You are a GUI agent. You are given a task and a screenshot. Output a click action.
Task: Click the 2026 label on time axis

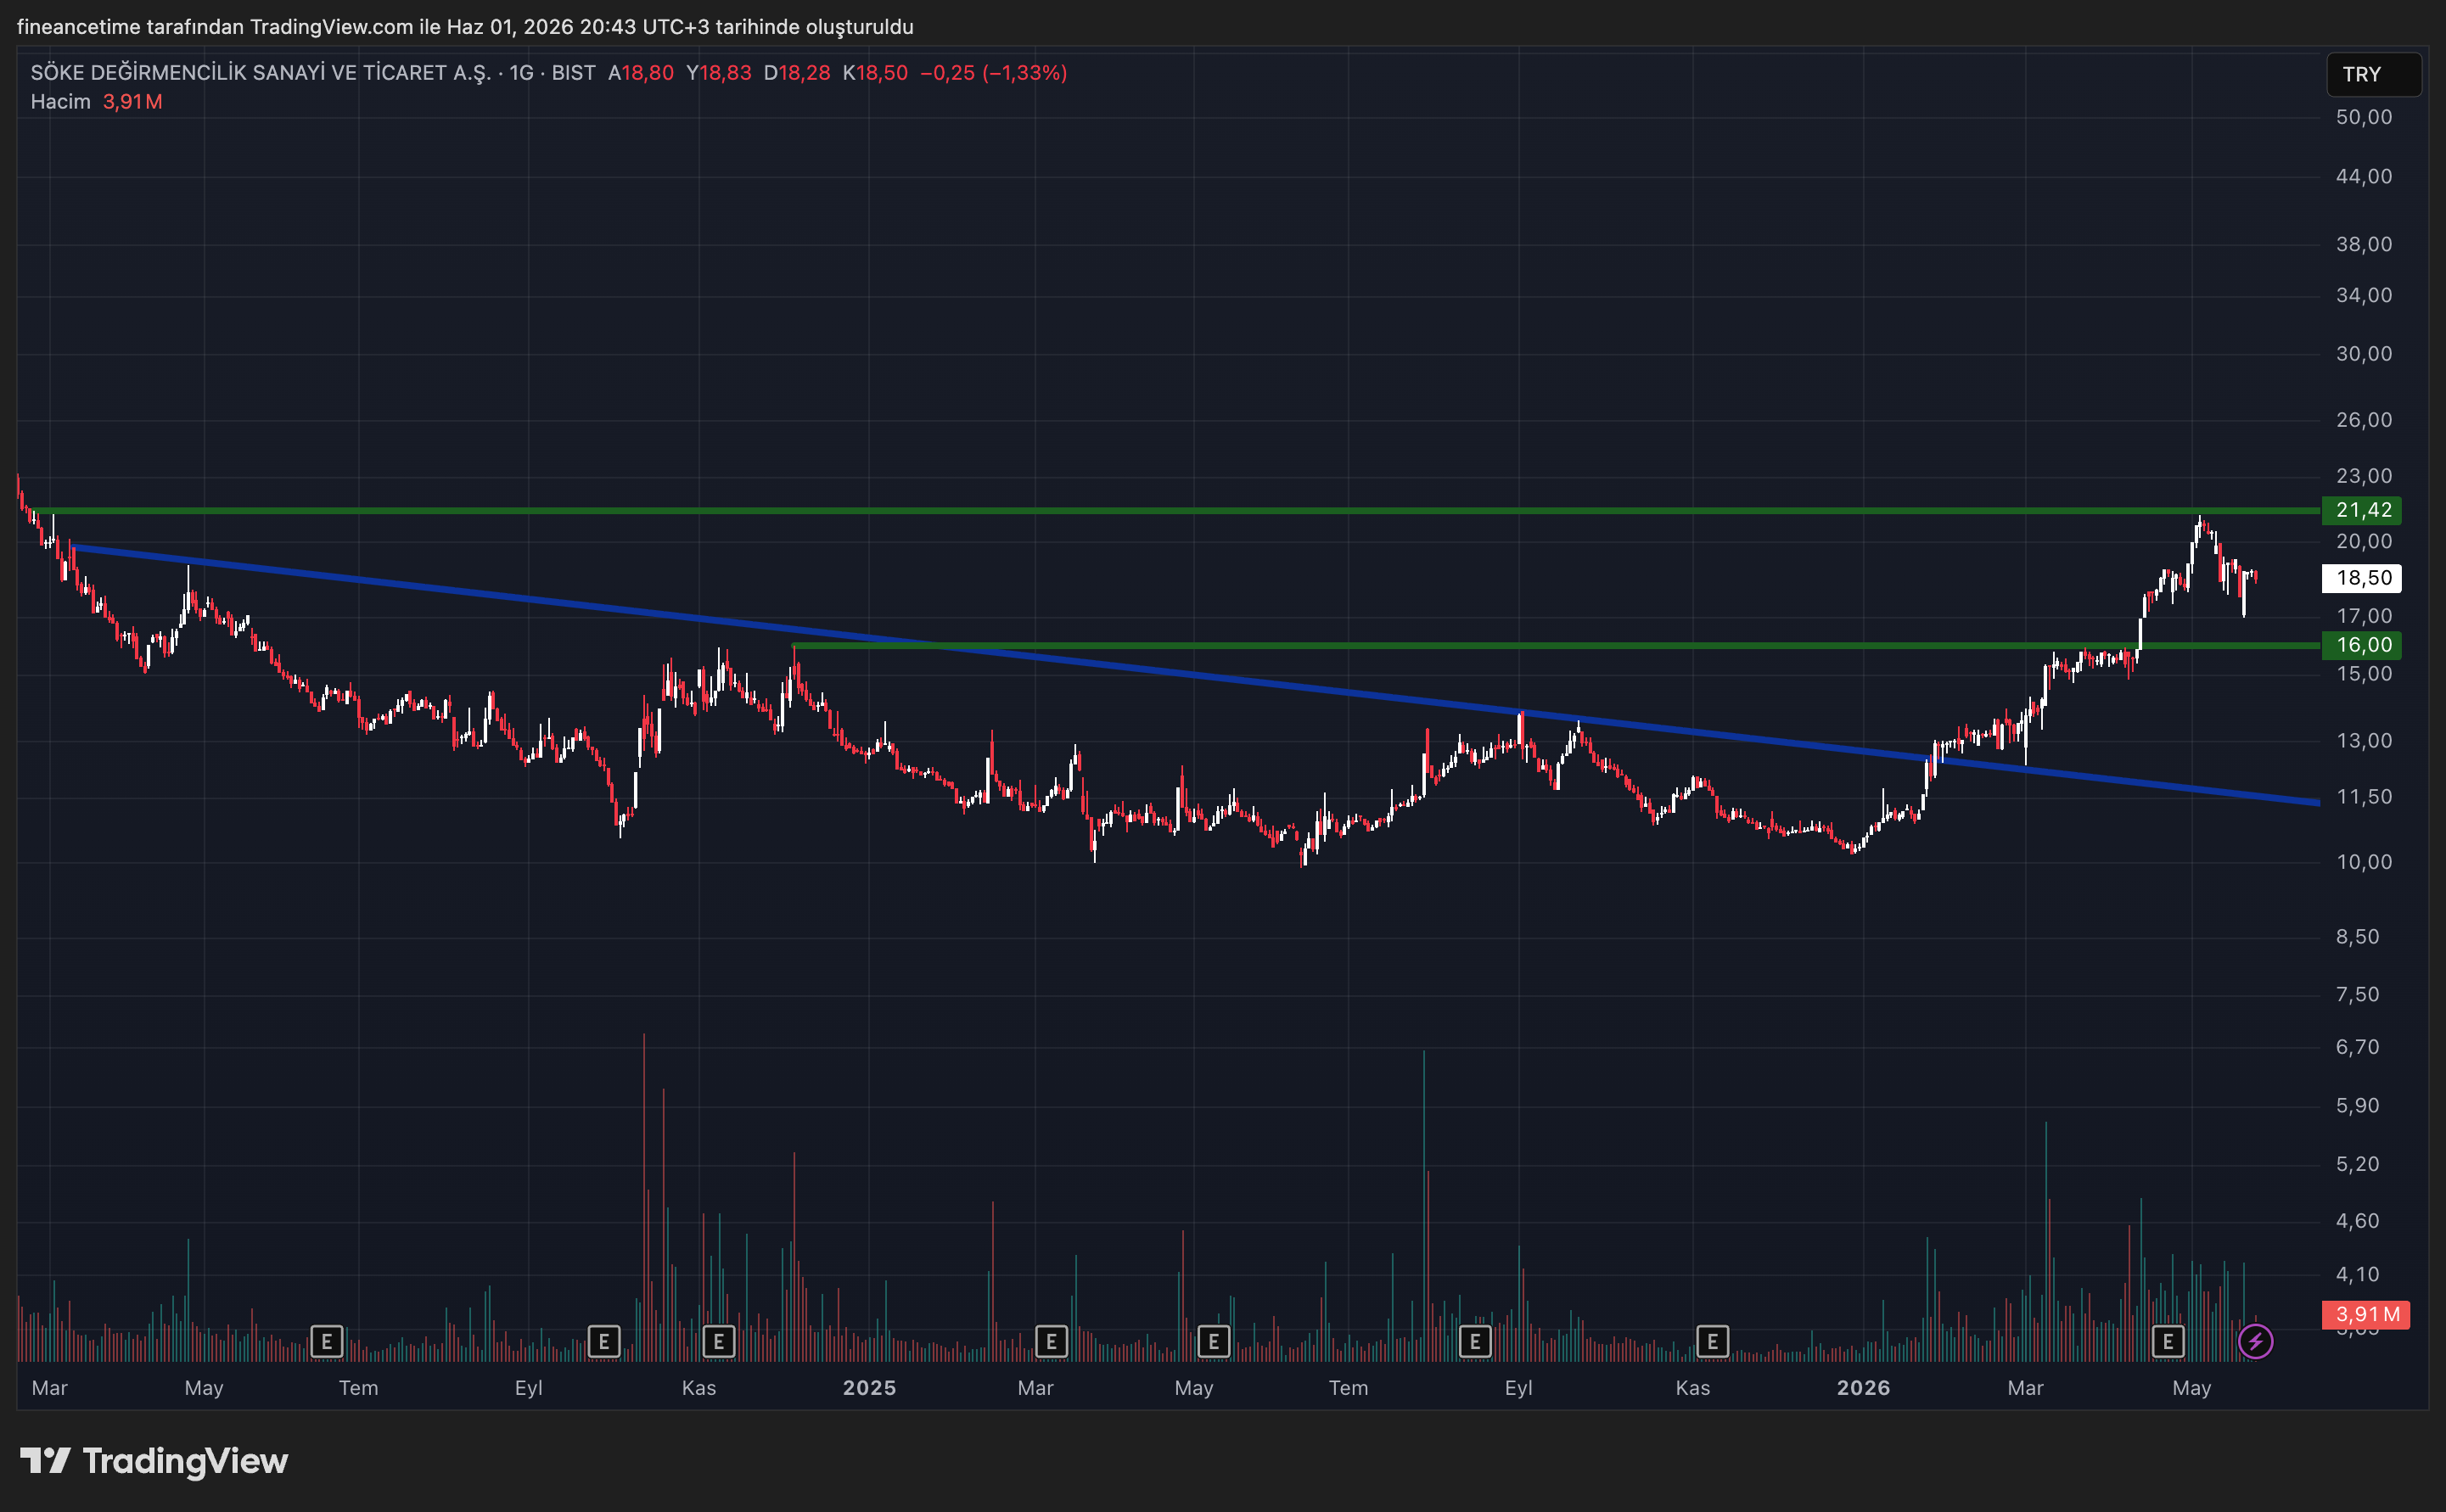pyautogui.click(x=1863, y=1388)
